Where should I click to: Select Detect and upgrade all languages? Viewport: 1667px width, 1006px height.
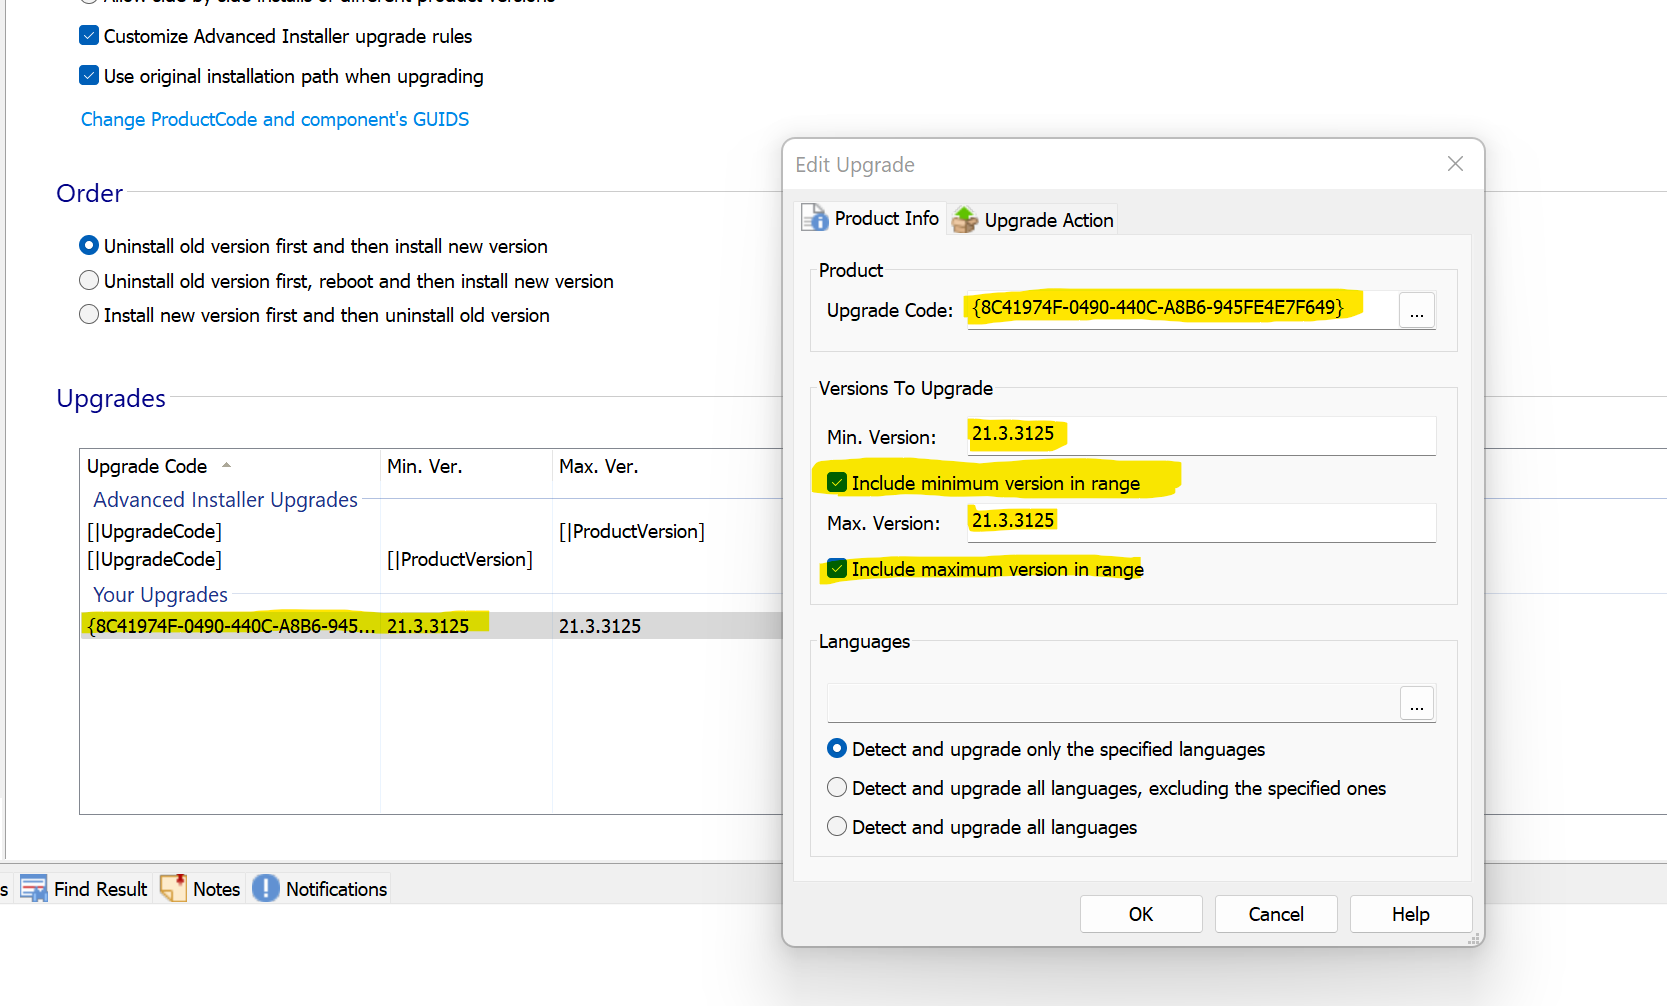837,827
